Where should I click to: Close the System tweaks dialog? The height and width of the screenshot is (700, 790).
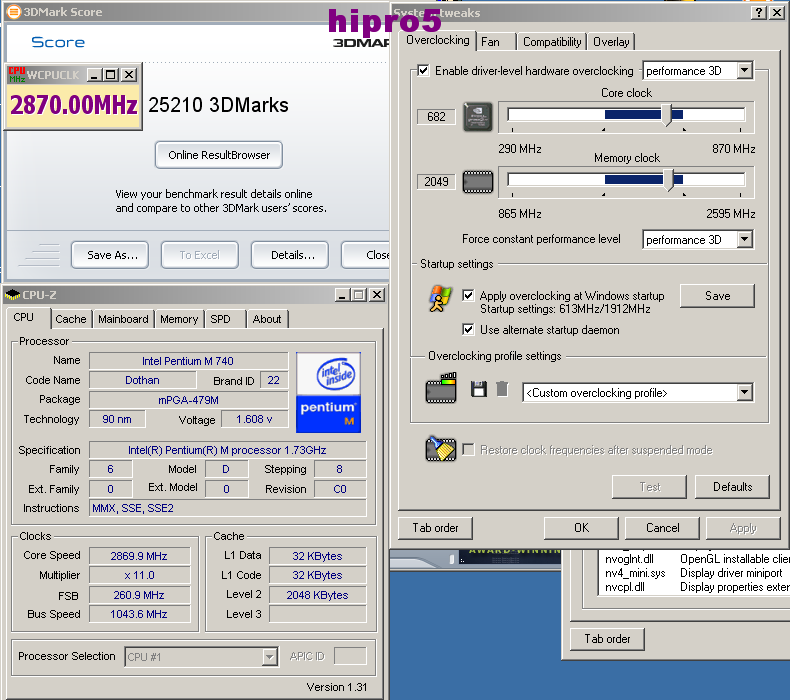777,13
